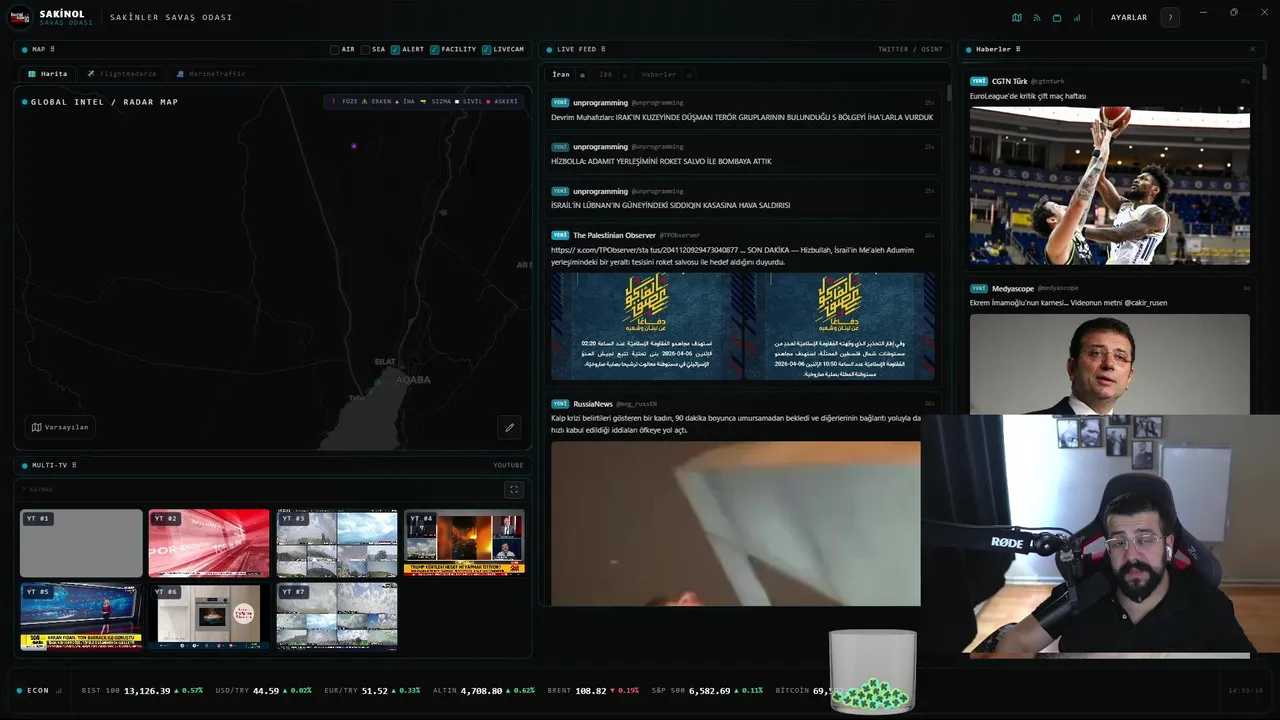Select the İran feed tab
The height and width of the screenshot is (720, 1280).
pyautogui.click(x=561, y=75)
